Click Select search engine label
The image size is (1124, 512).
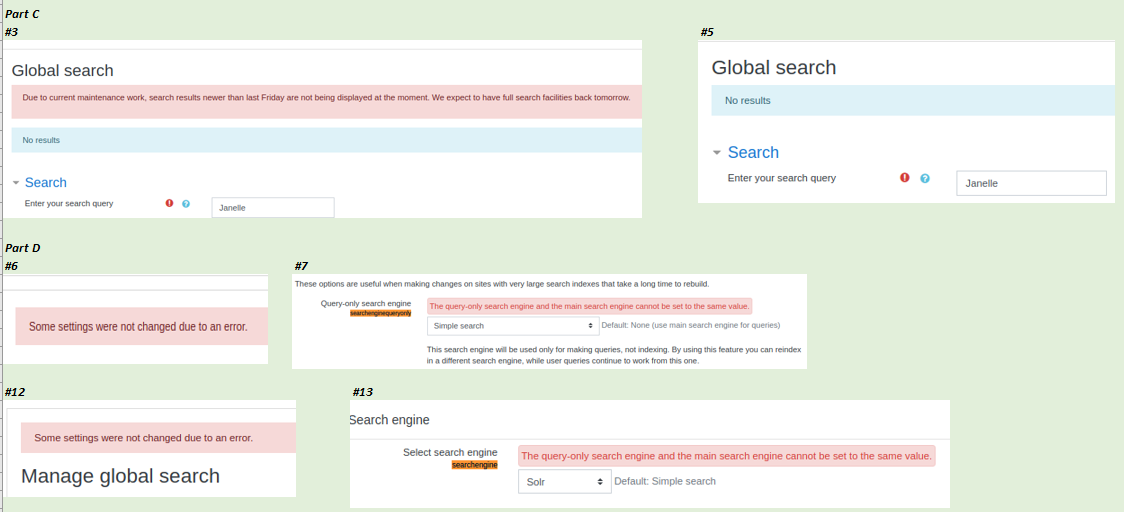[x=450, y=452]
